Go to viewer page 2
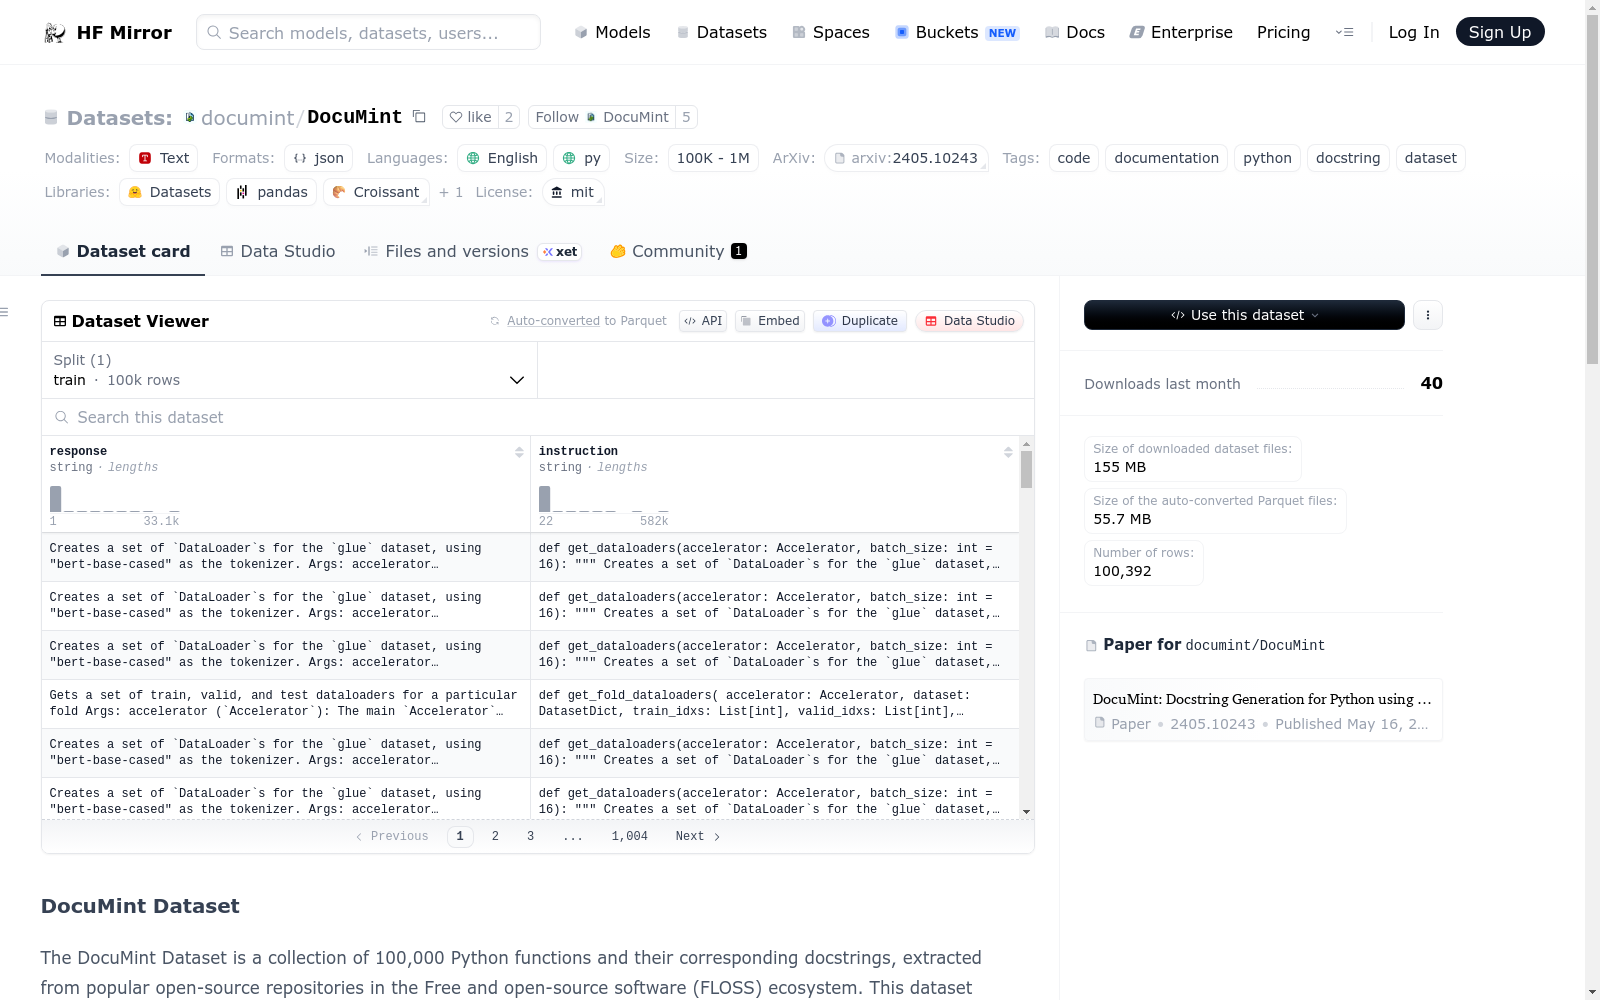This screenshot has width=1600, height=1000. (495, 836)
